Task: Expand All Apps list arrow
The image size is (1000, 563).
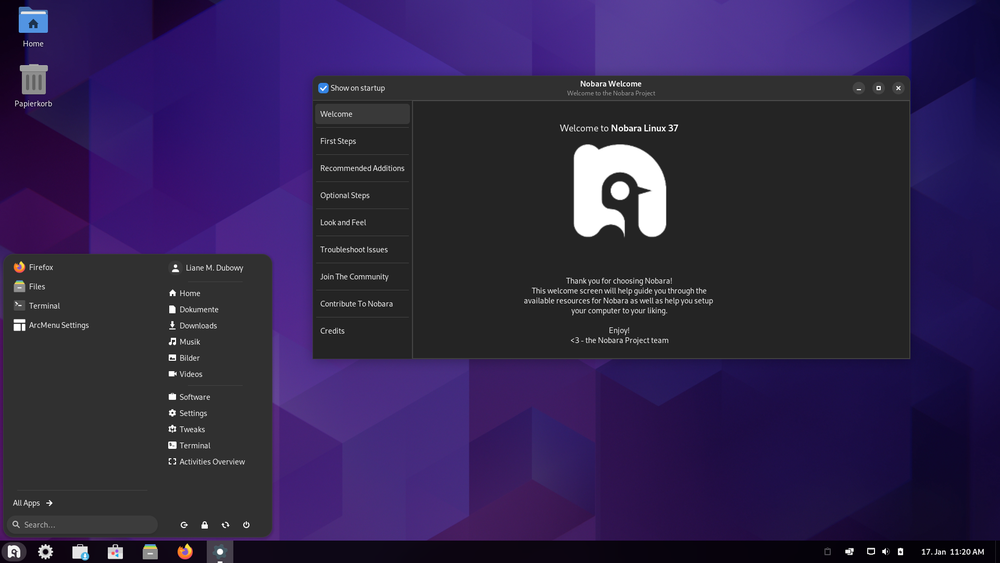Action: click(49, 503)
